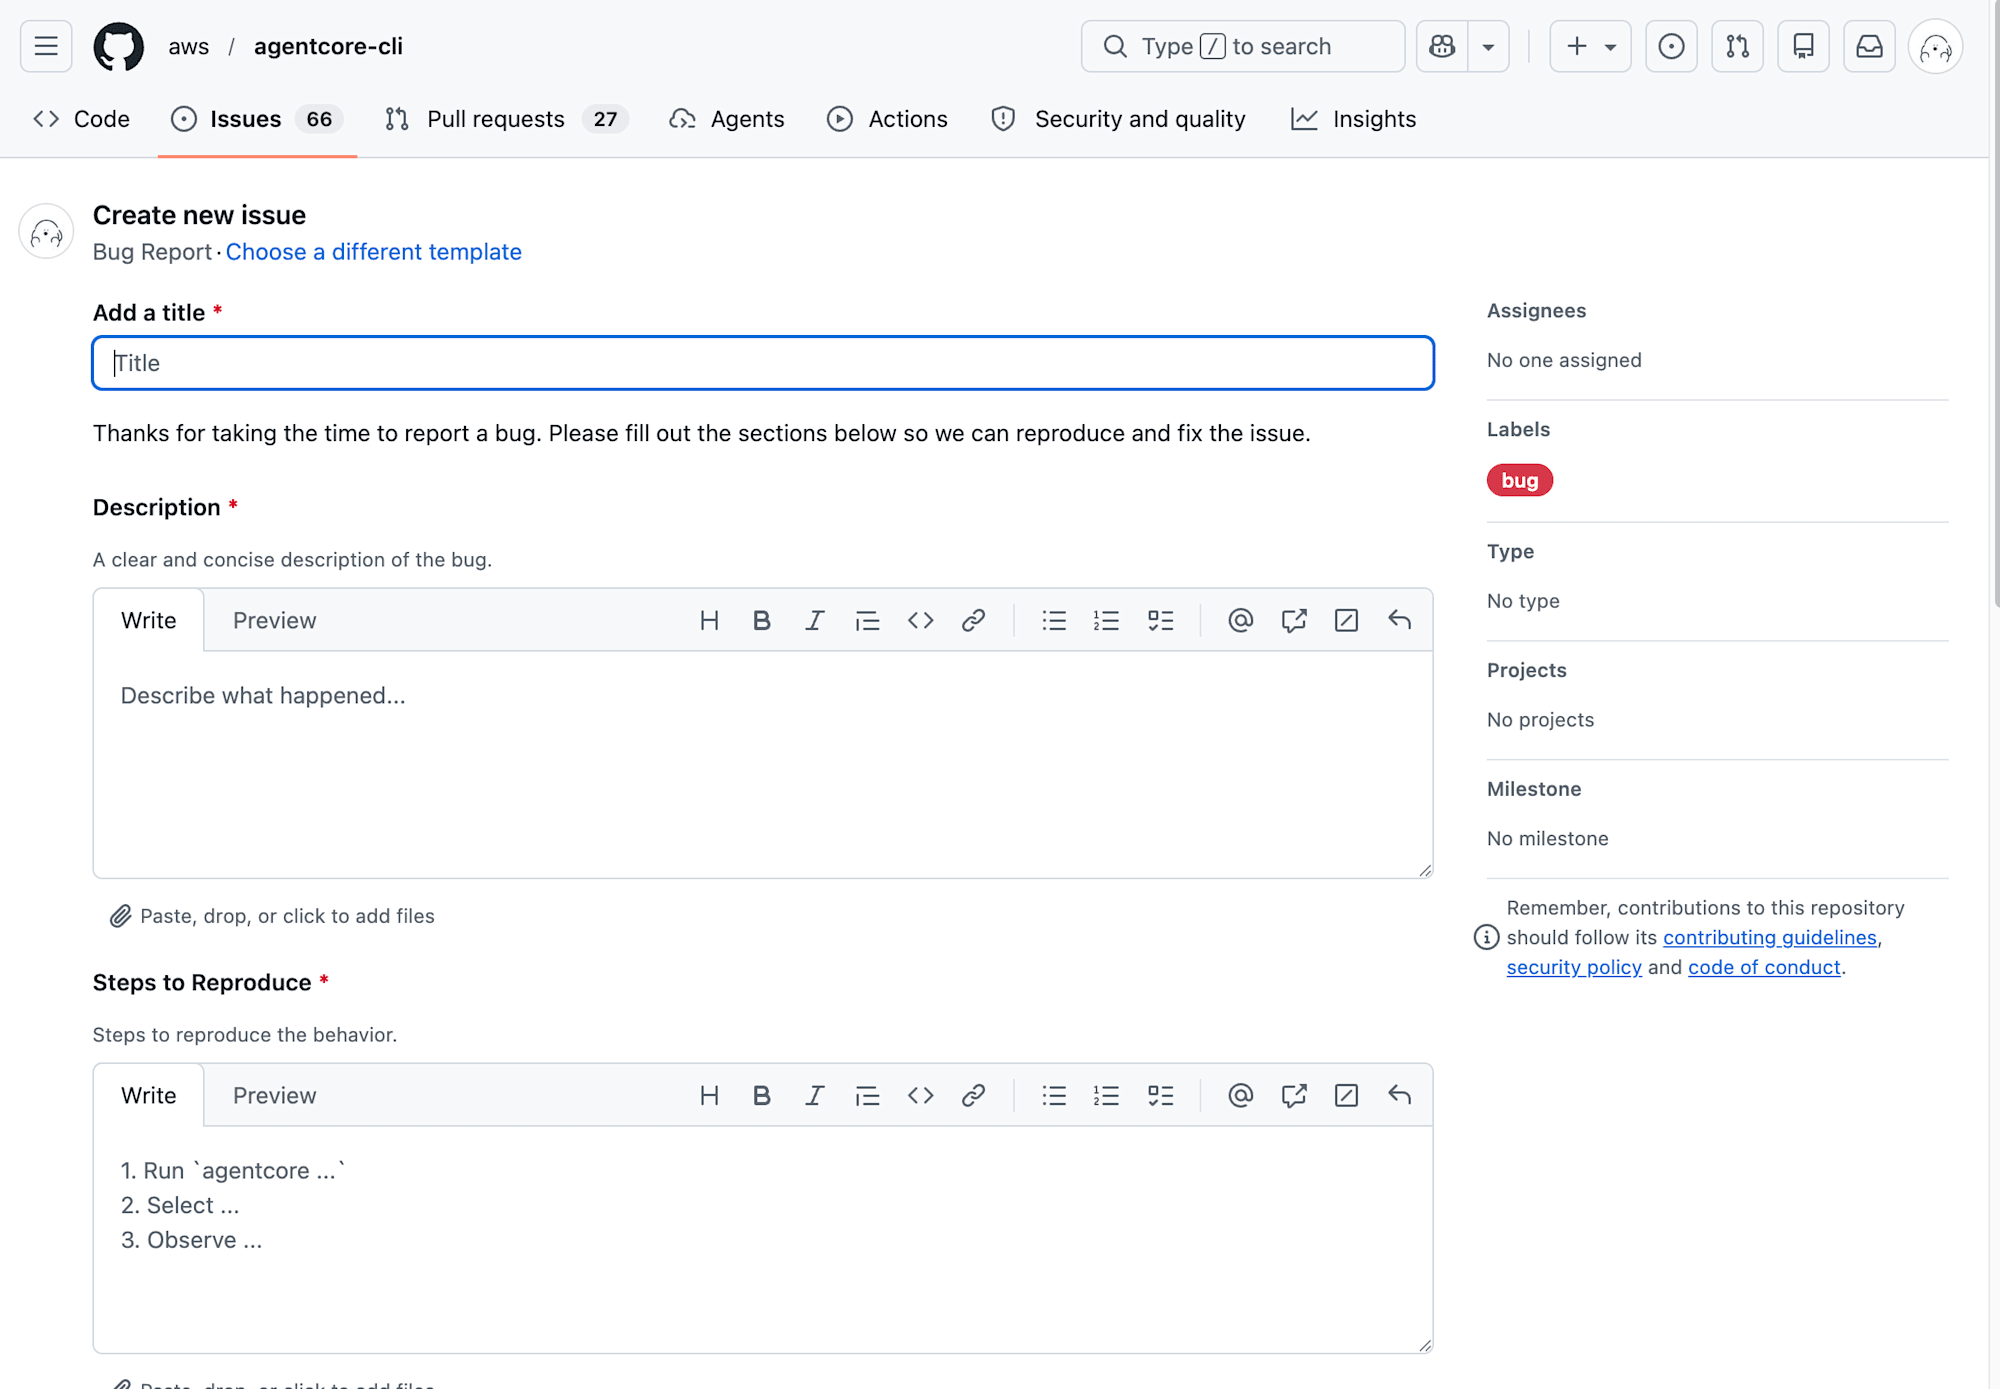Viewport: 2000px width, 1389px height.
Task: Click the Type to search box
Action: 1242,47
